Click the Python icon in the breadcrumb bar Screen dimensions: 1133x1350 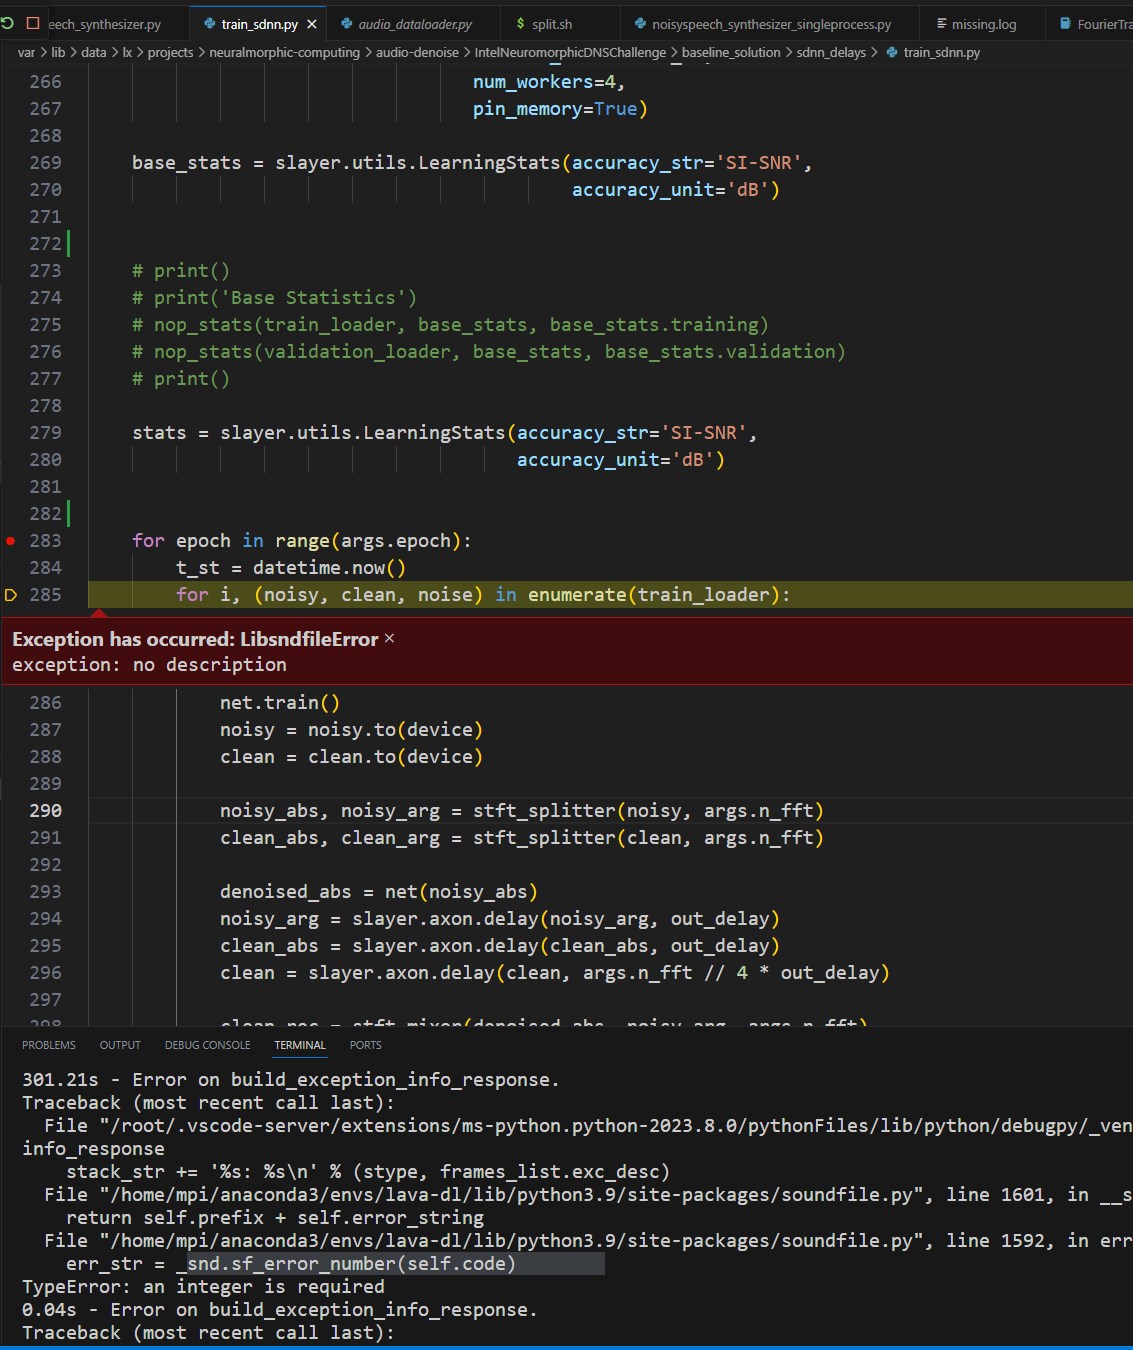pos(889,52)
